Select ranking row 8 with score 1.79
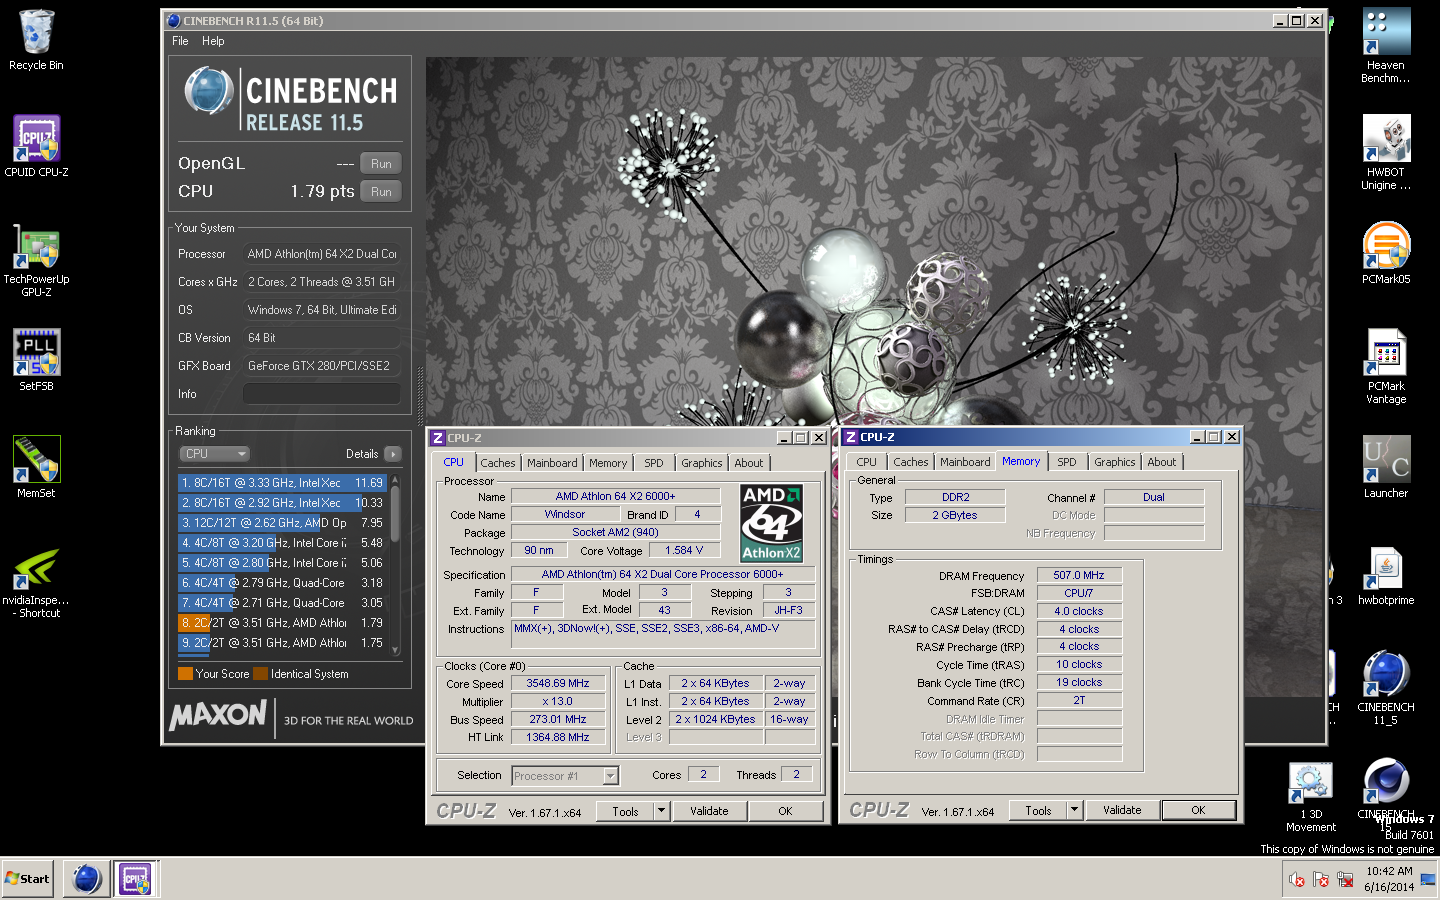Screen dimensions: 1440x900 282,623
